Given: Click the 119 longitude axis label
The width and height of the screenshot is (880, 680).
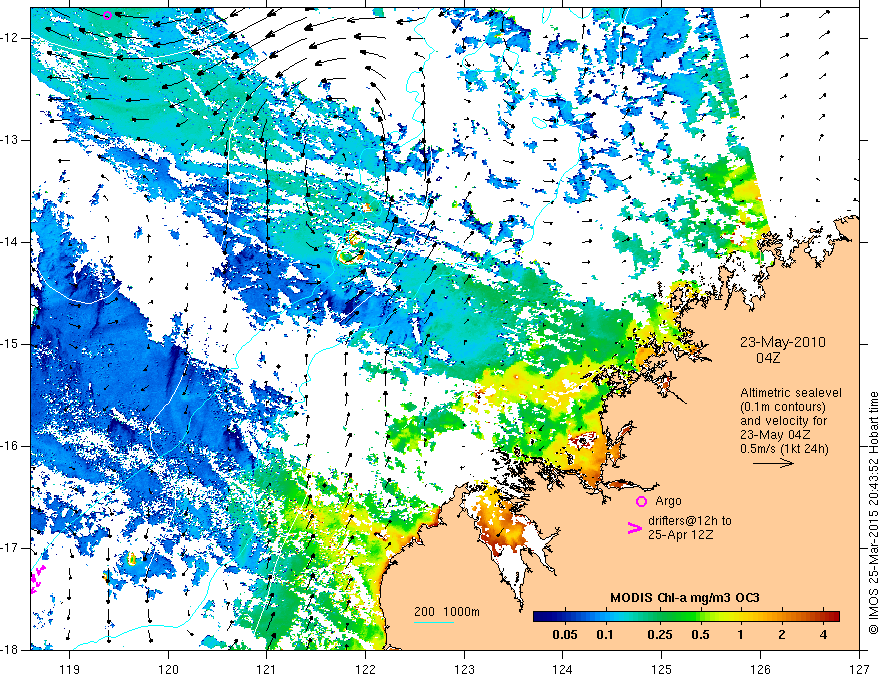Looking at the screenshot, I should 69,669.
